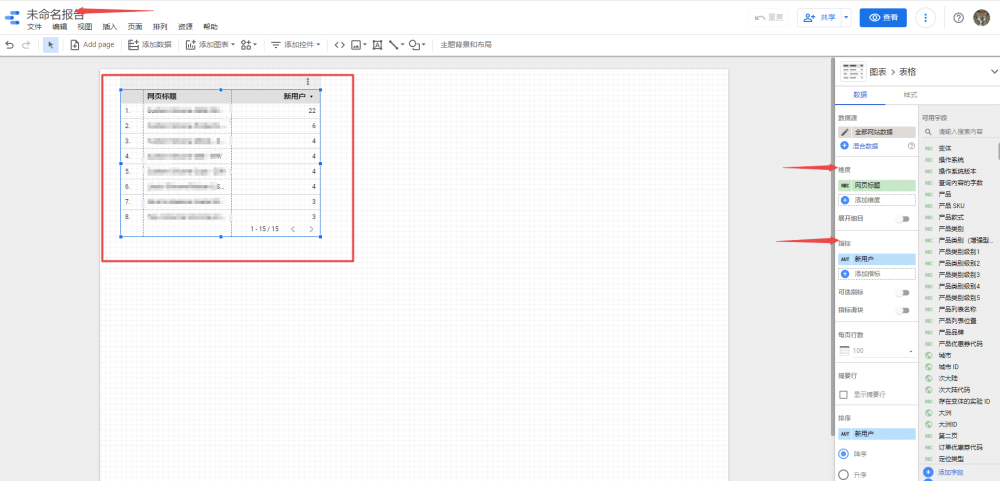Image resolution: width=1000 pixels, height=481 pixels.
Task: Click the undo arrow in toolbar
Action: (10, 45)
